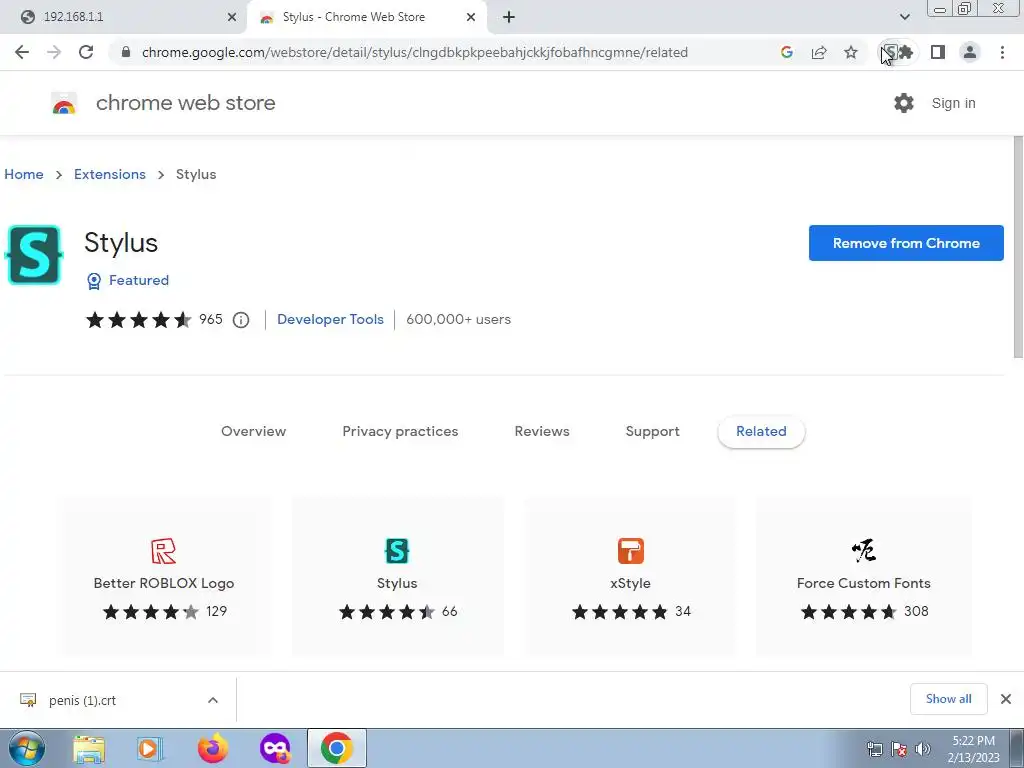
Task: Close the 192.168.1.1 tab
Action: click(232, 17)
